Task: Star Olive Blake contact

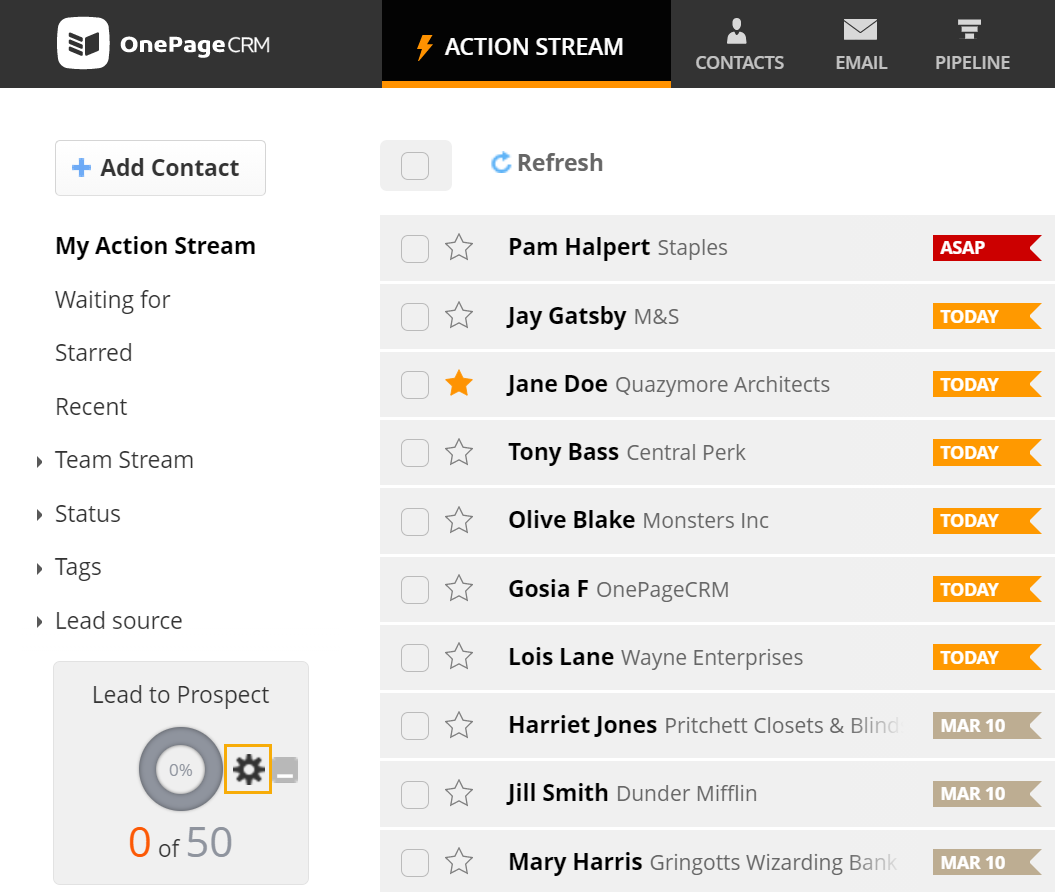Action: (x=459, y=520)
